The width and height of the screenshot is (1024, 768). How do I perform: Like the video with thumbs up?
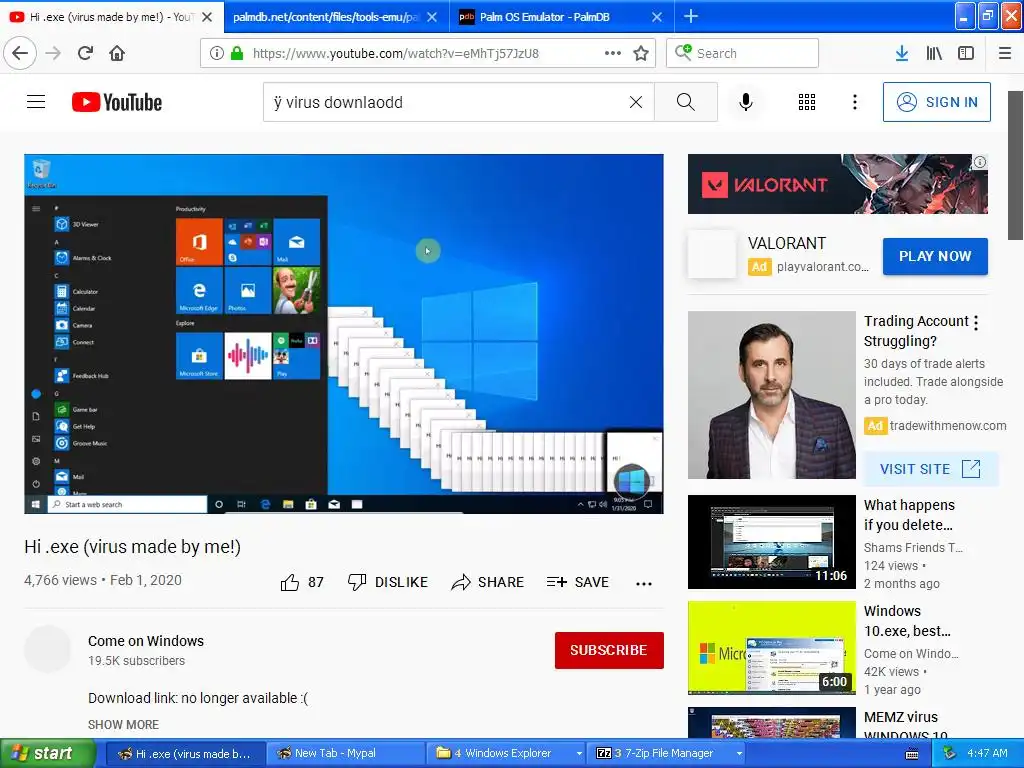[x=302, y=582]
